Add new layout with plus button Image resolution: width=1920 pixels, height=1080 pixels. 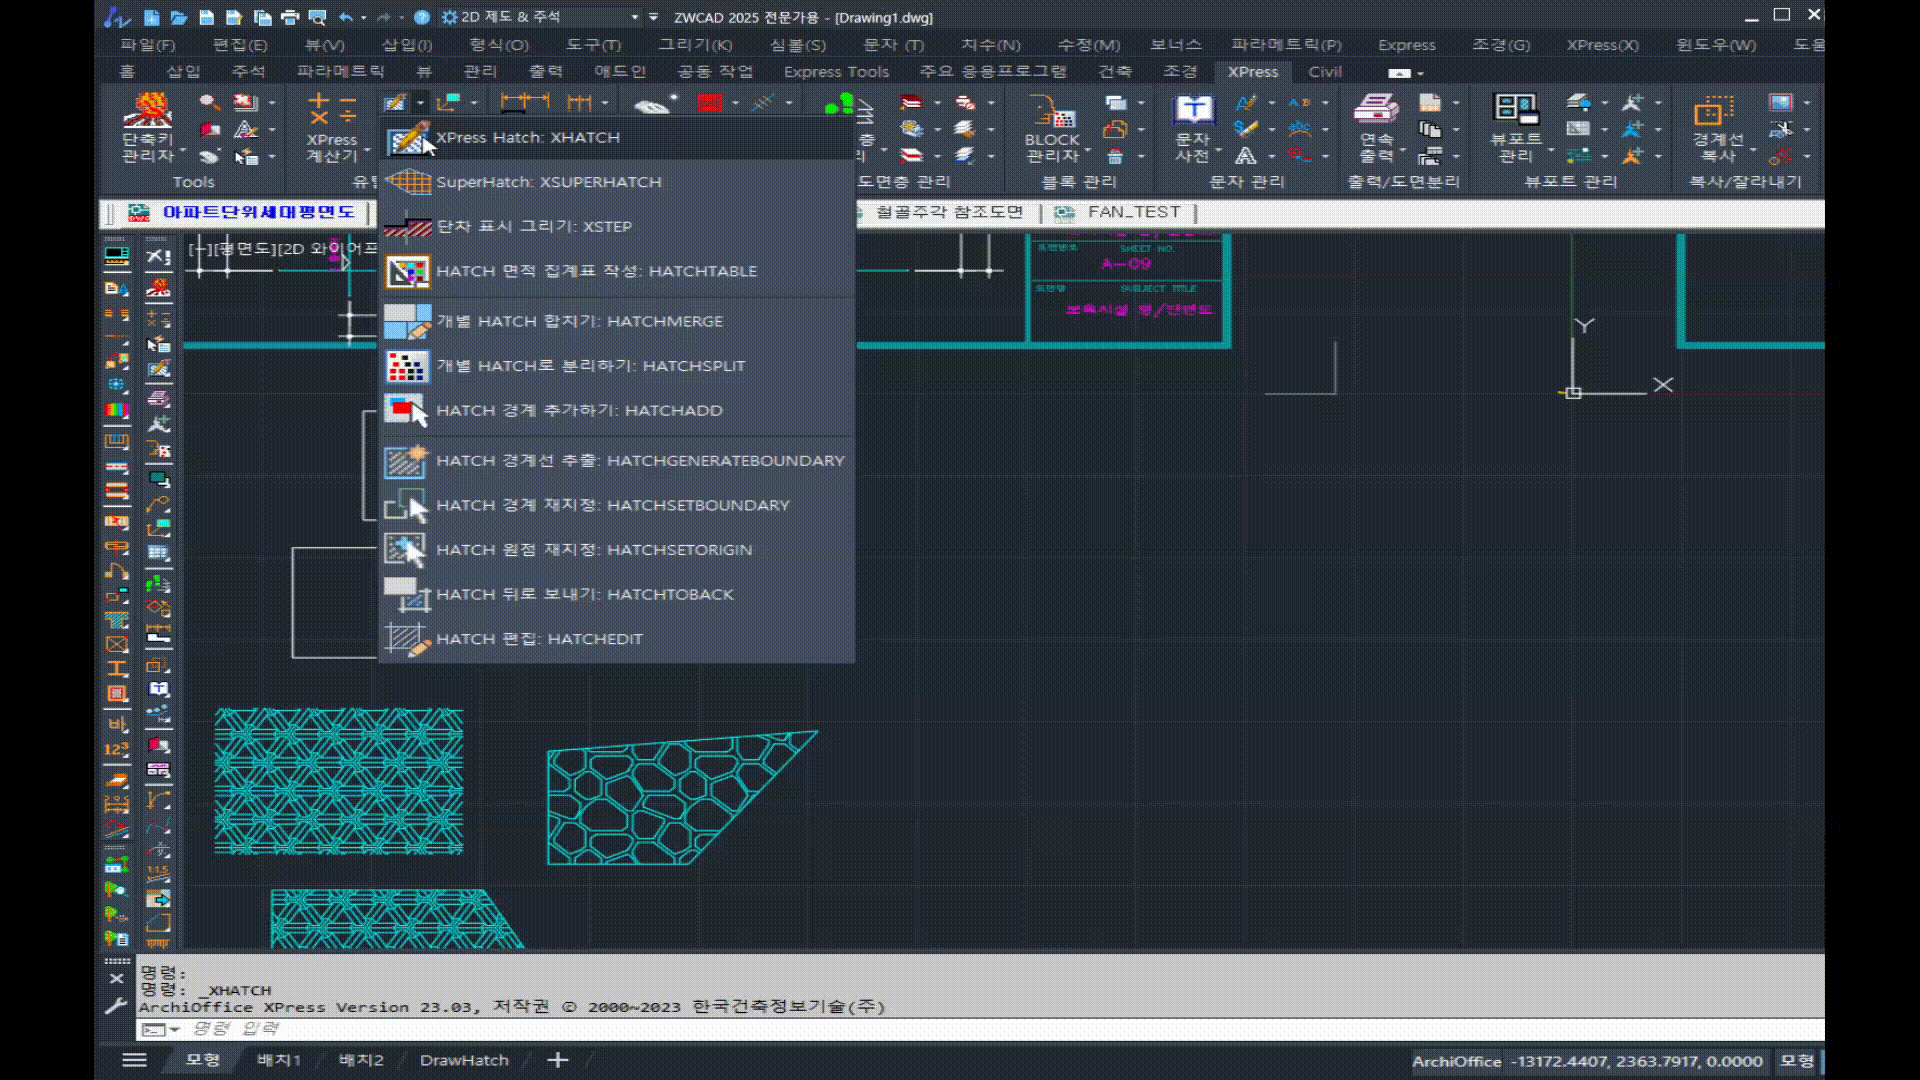[558, 1060]
